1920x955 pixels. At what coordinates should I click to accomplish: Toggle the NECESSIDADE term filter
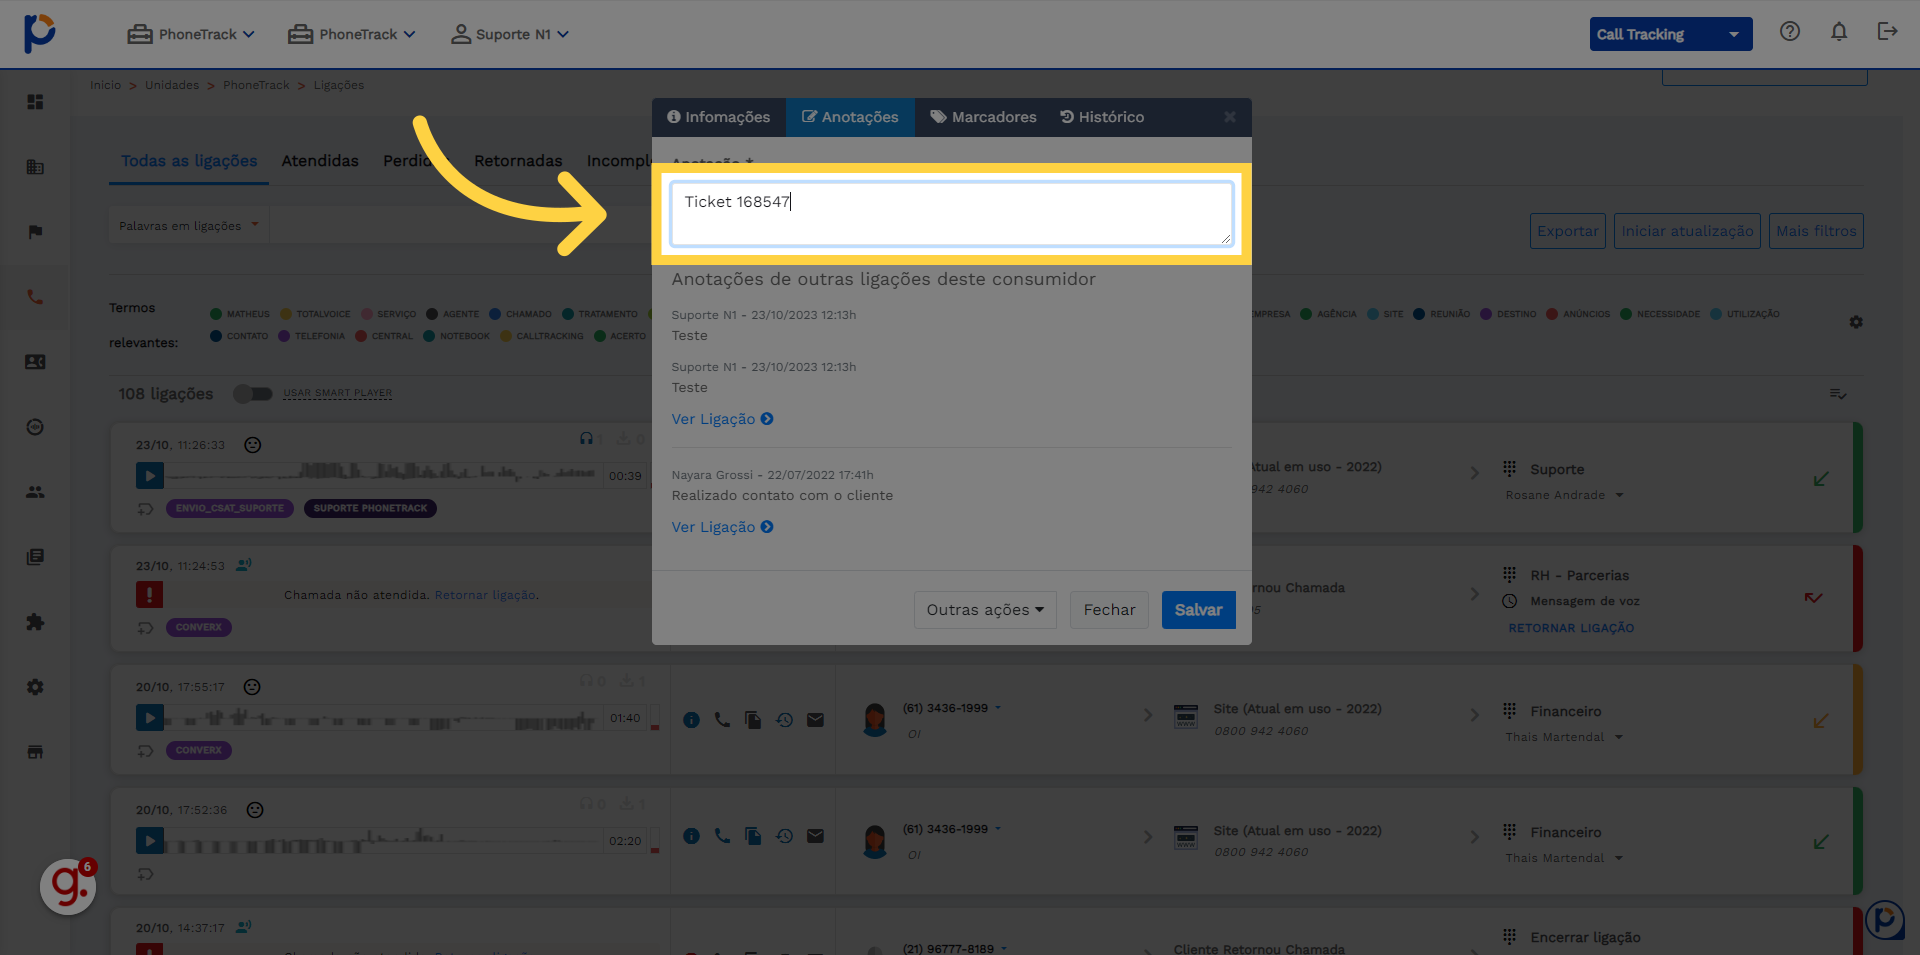click(x=1661, y=314)
